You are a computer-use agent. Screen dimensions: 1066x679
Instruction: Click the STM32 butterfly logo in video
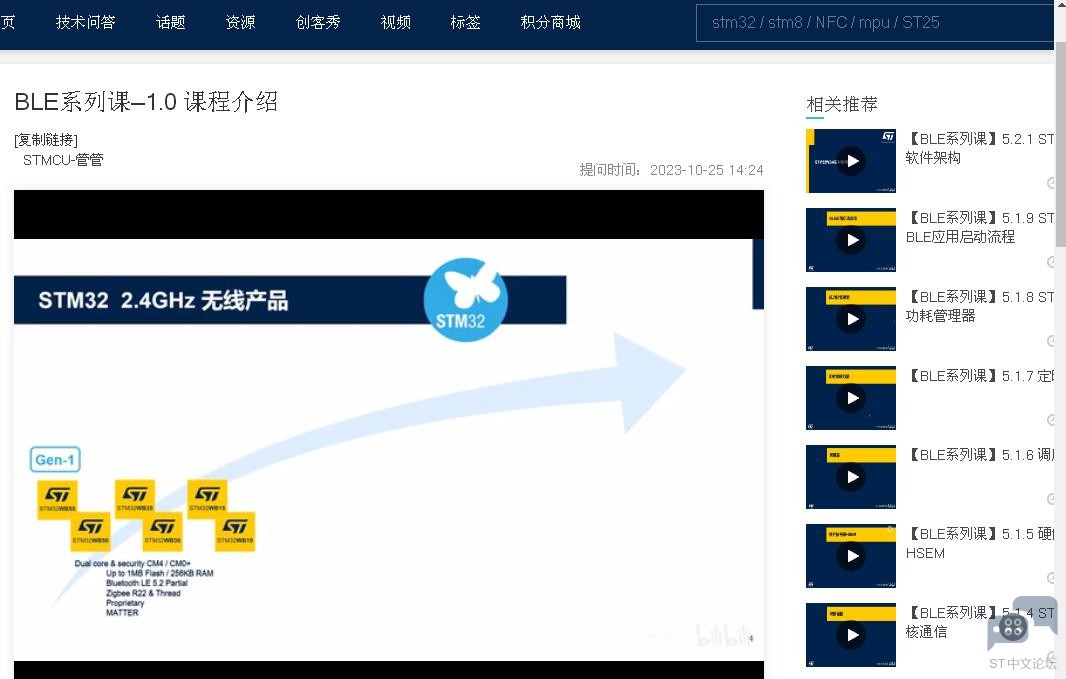(466, 300)
